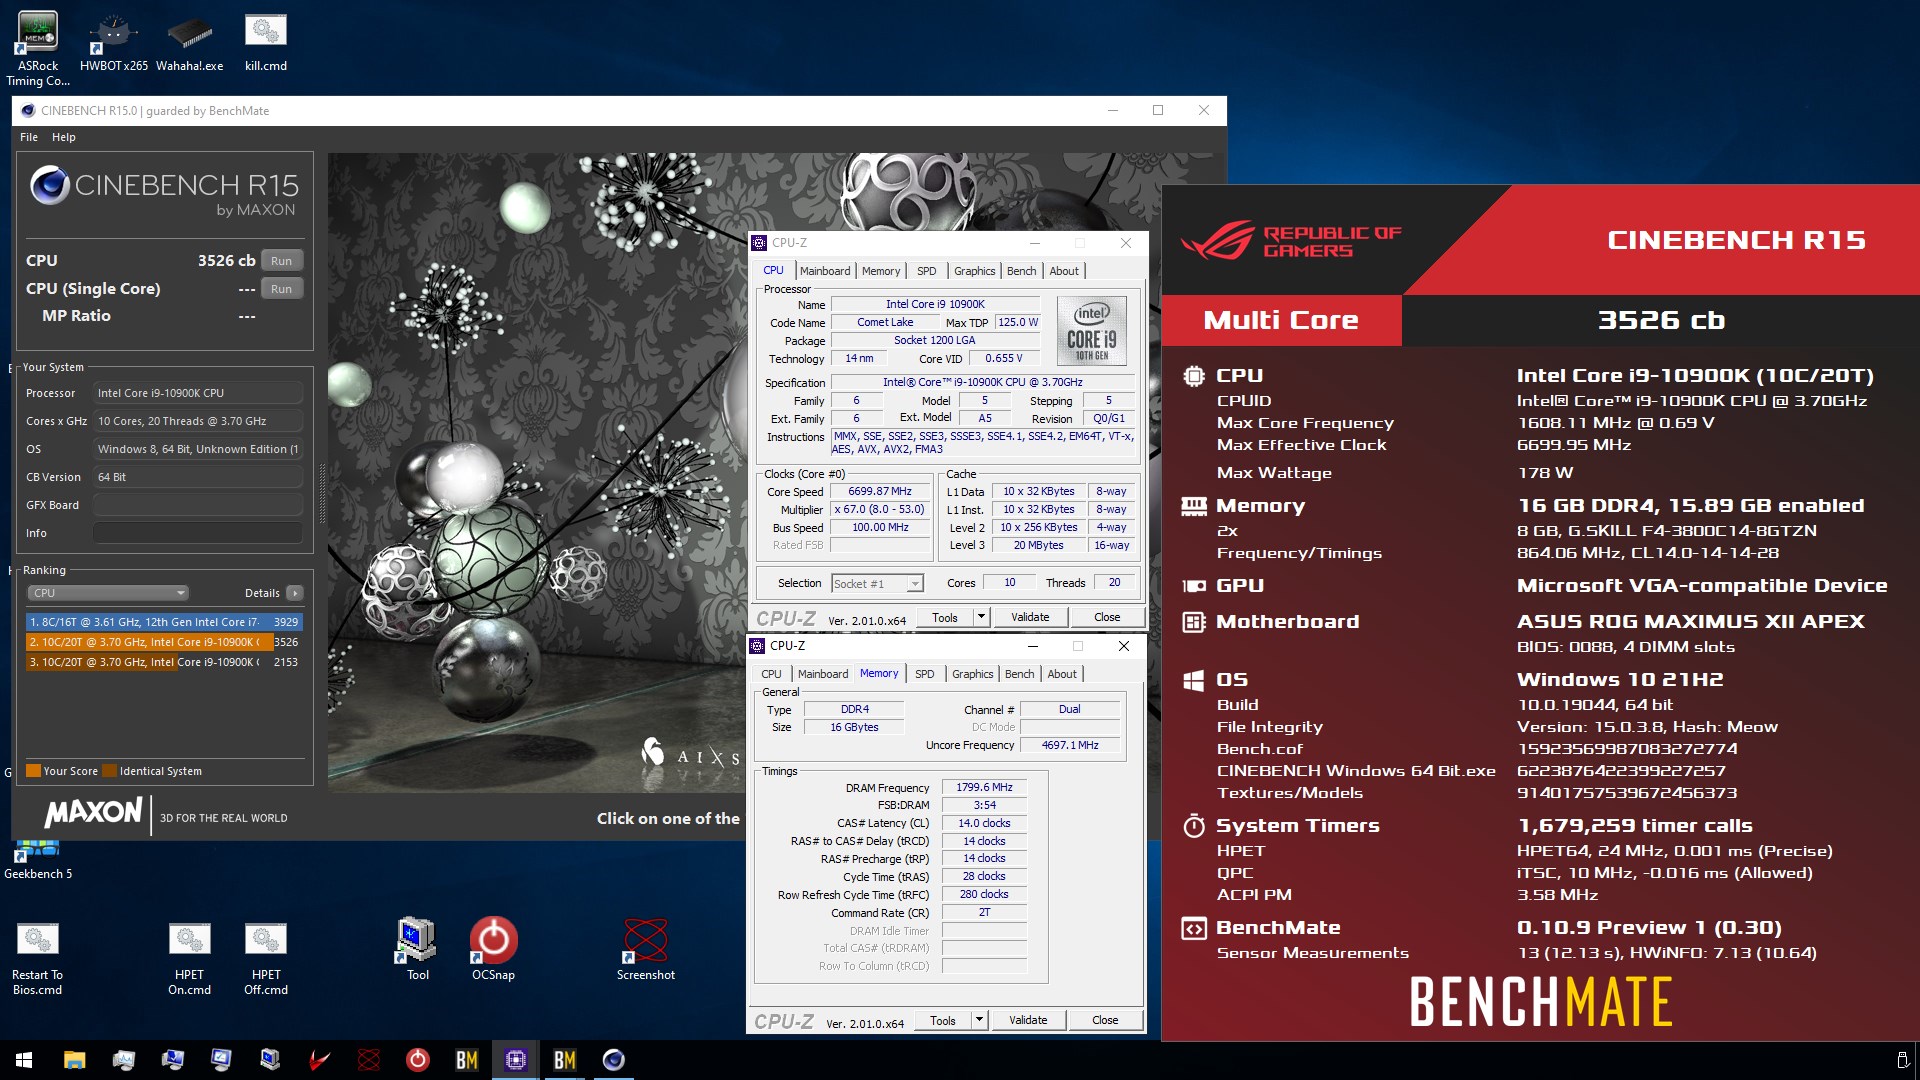Click Close button in upper CPU-Z window
Screen dimensions: 1920x1080
(x=1107, y=617)
